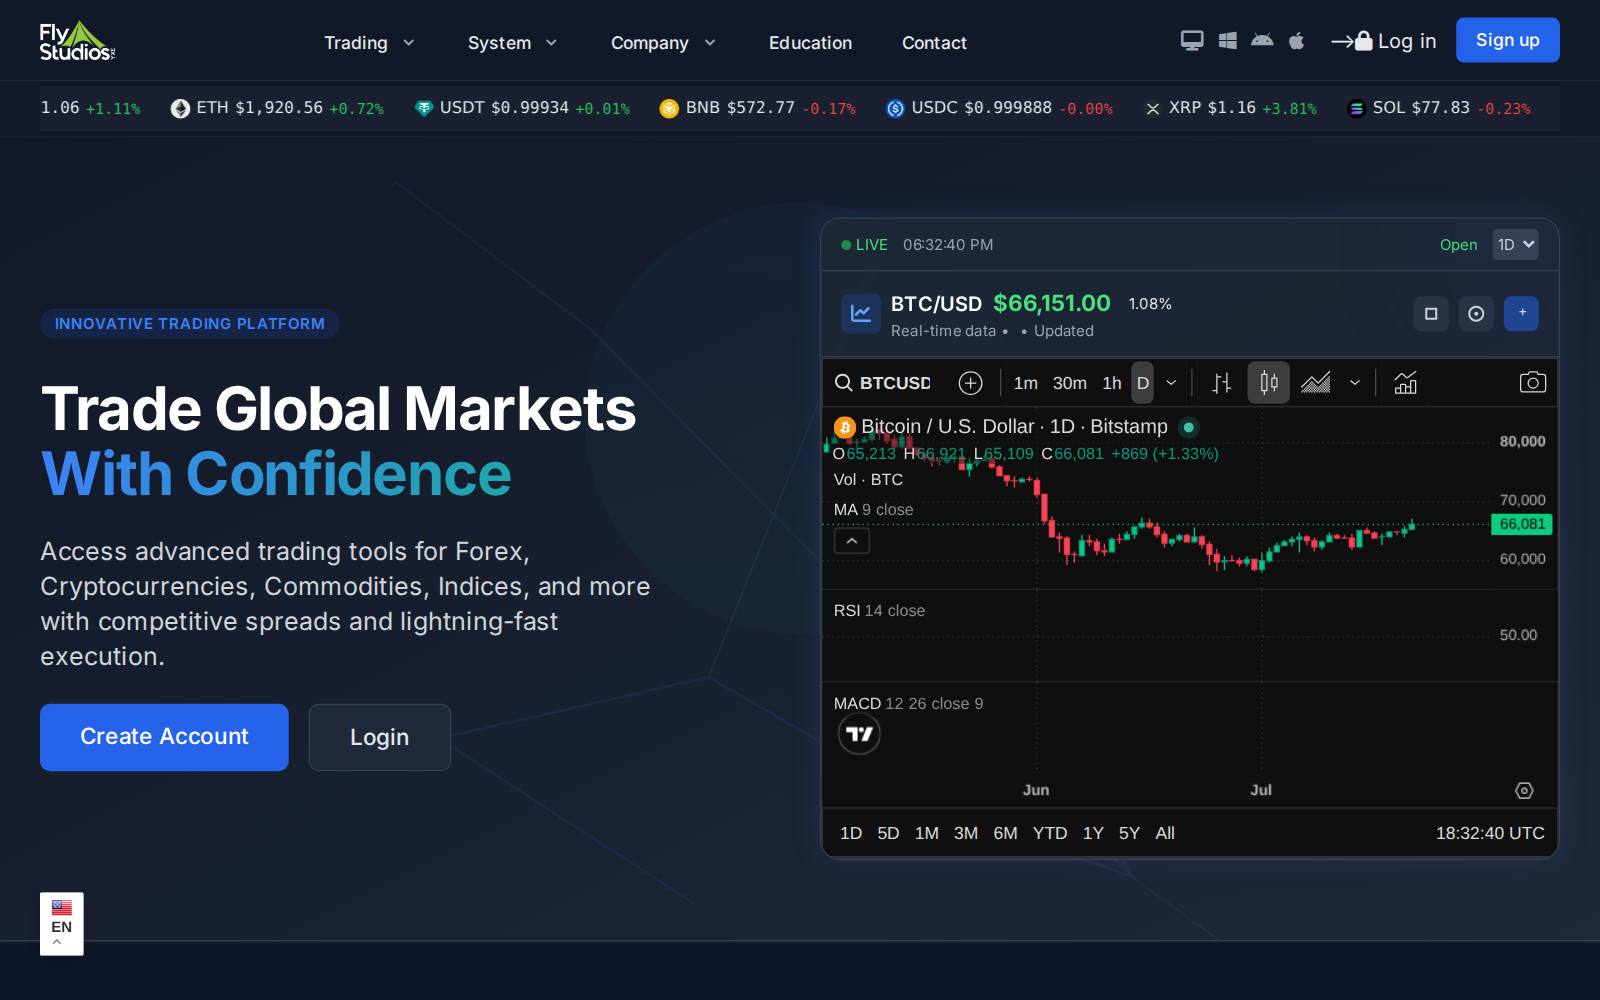Open the 1D timeframe dropdown in widget header
Image resolution: width=1600 pixels, height=1000 pixels.
click(x=1515, y=244)
